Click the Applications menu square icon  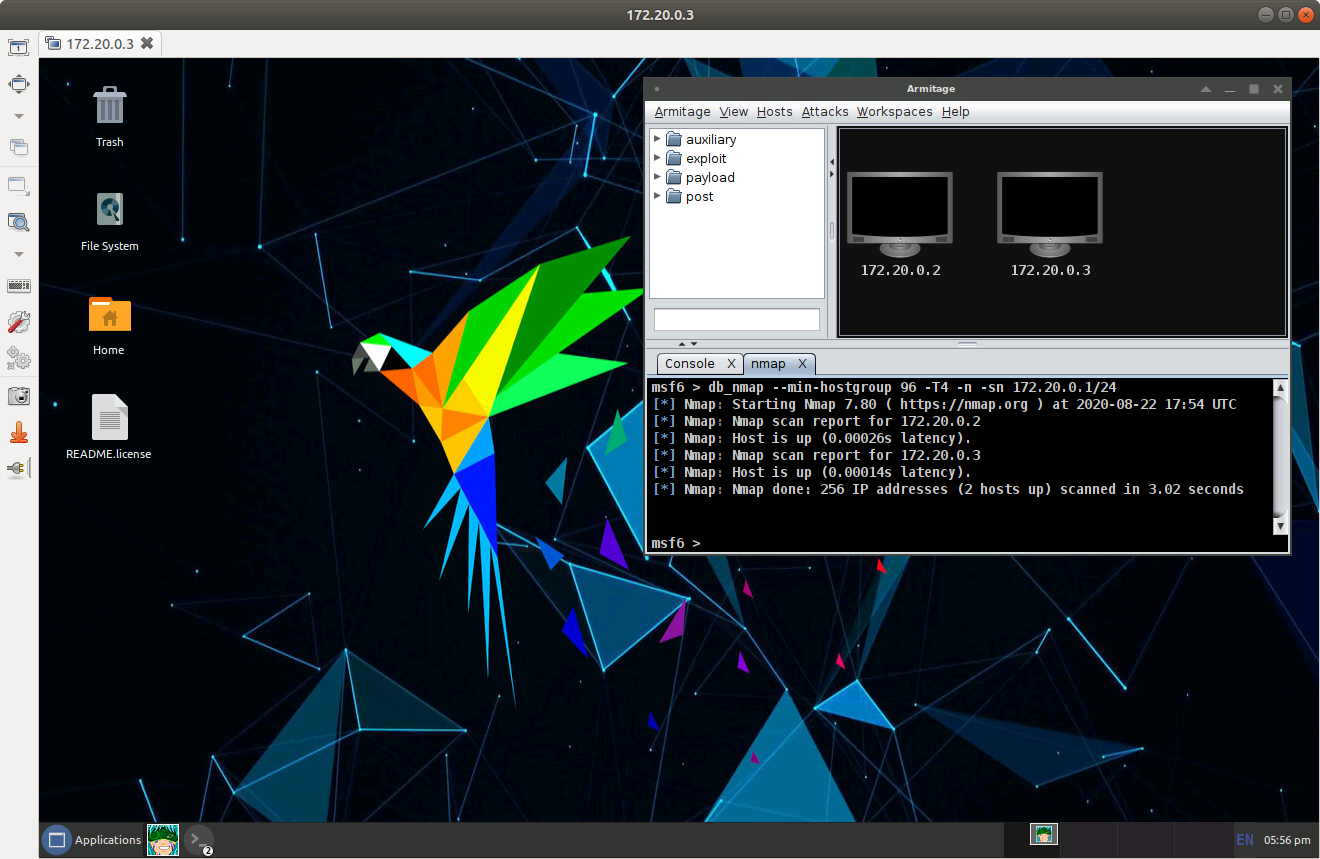[x=57, y=840]
